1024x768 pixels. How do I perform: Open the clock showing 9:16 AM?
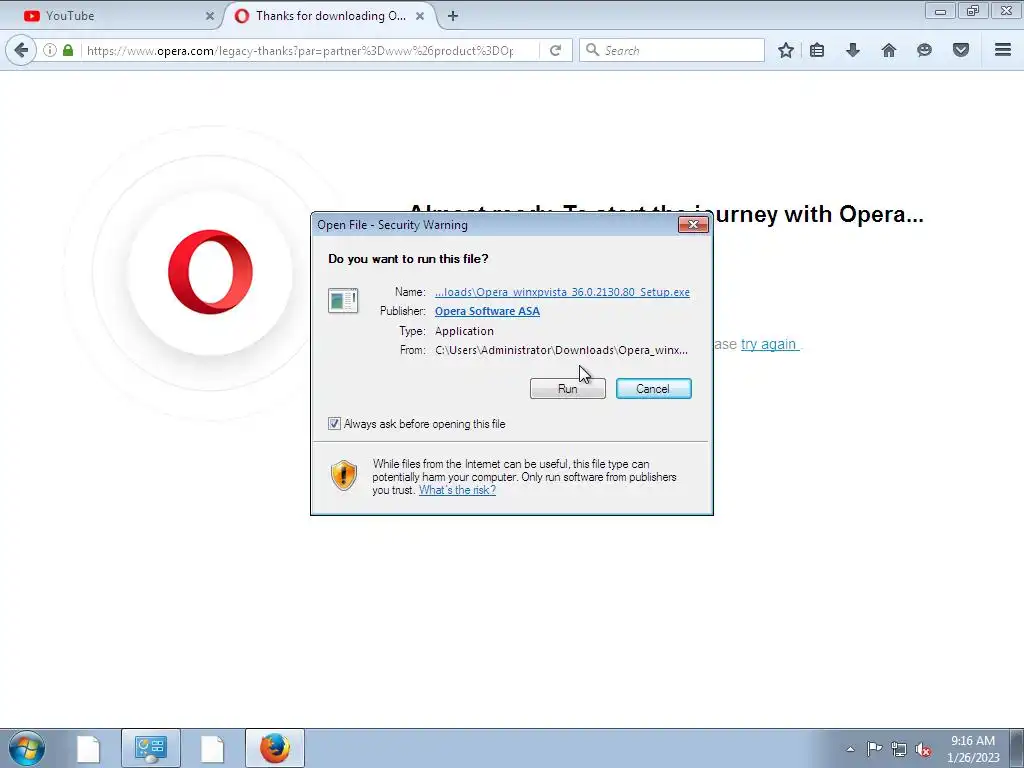tap(973, 749)
